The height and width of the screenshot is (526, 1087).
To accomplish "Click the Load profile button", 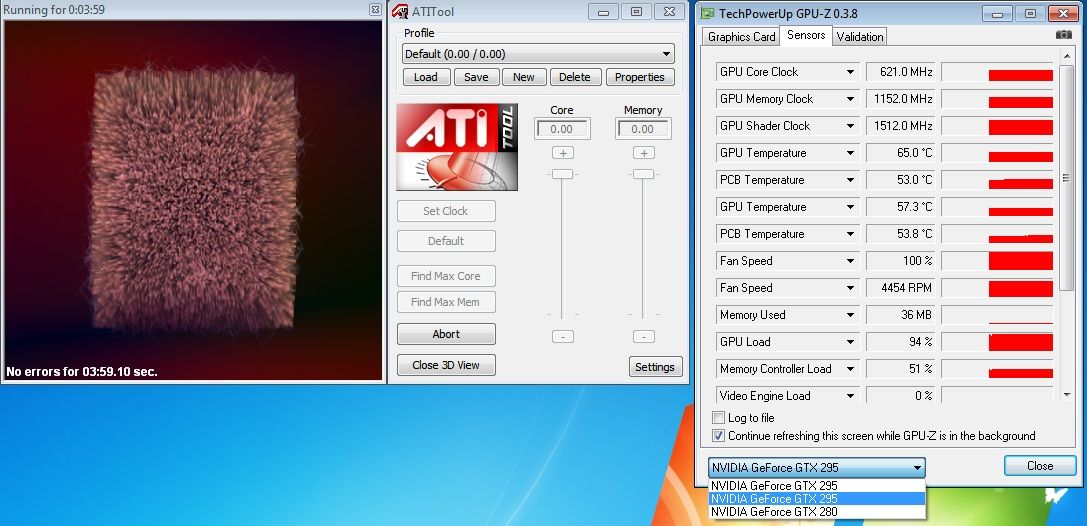I will [426, 77].
